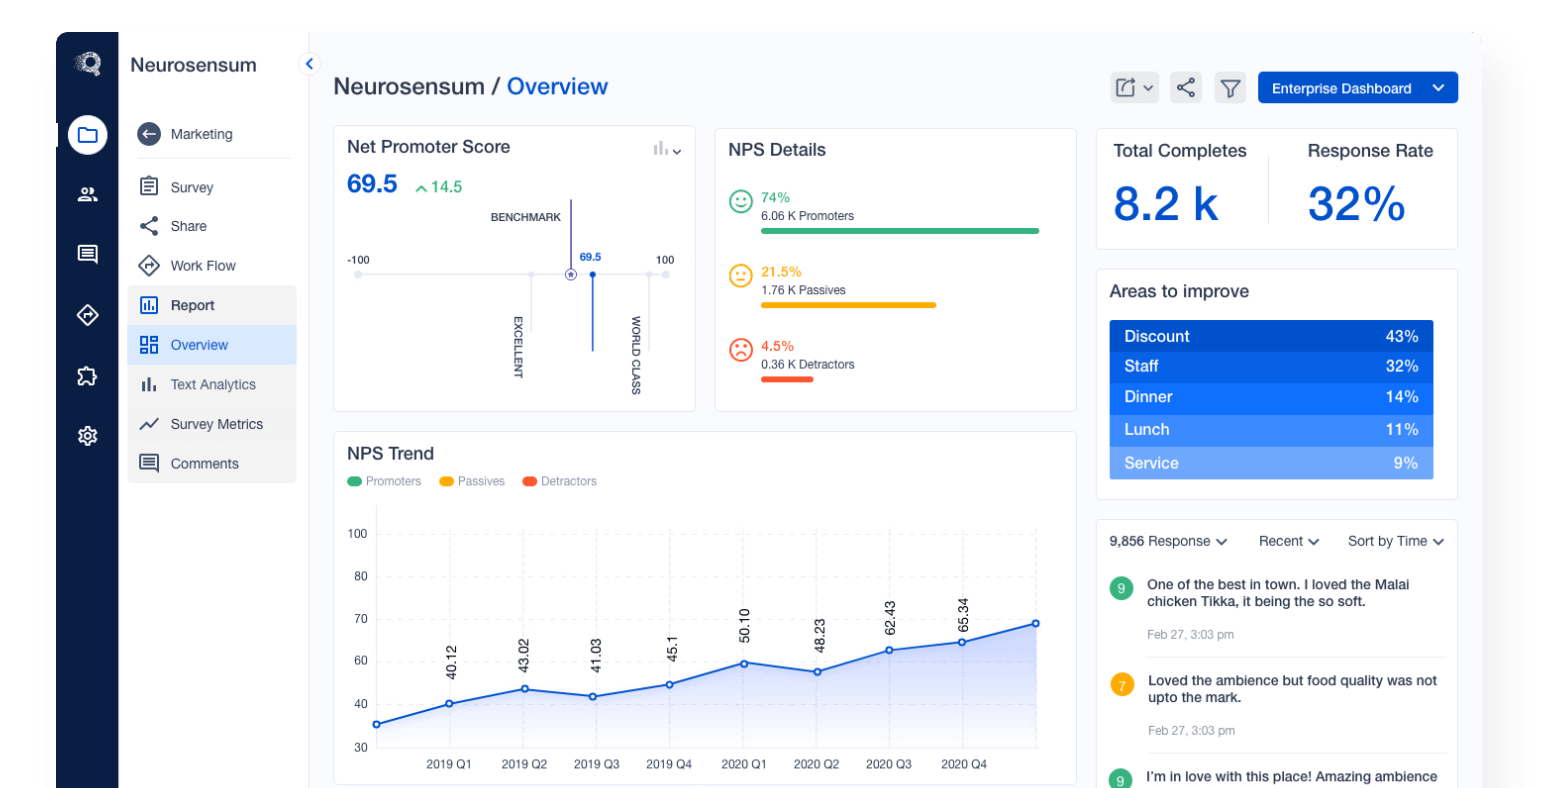The width and height of the screenshot is (1546, 788).
Task: Click the Neurosensum logo in dark sidebar
Action: coord(88,64)
